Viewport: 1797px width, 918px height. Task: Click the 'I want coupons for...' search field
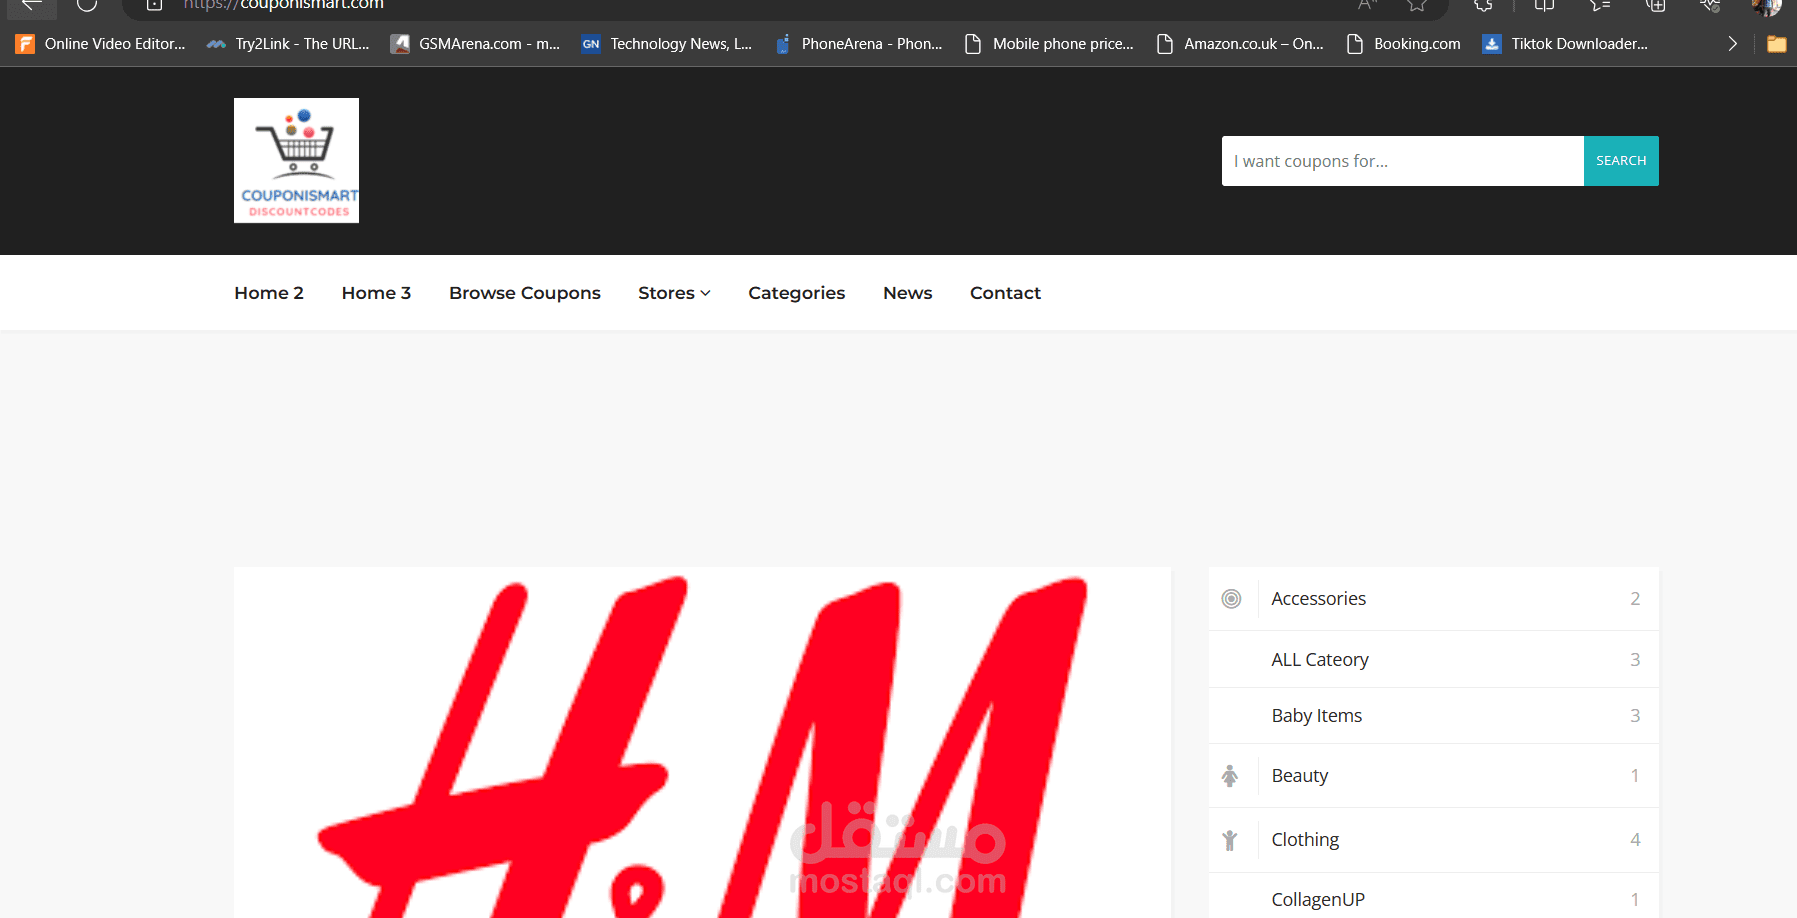[x=1402, y=161]
